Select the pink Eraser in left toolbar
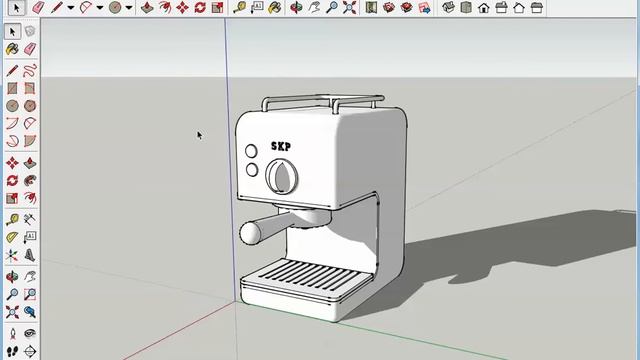This screenshot has height=360, width=640. pos(30,49)
